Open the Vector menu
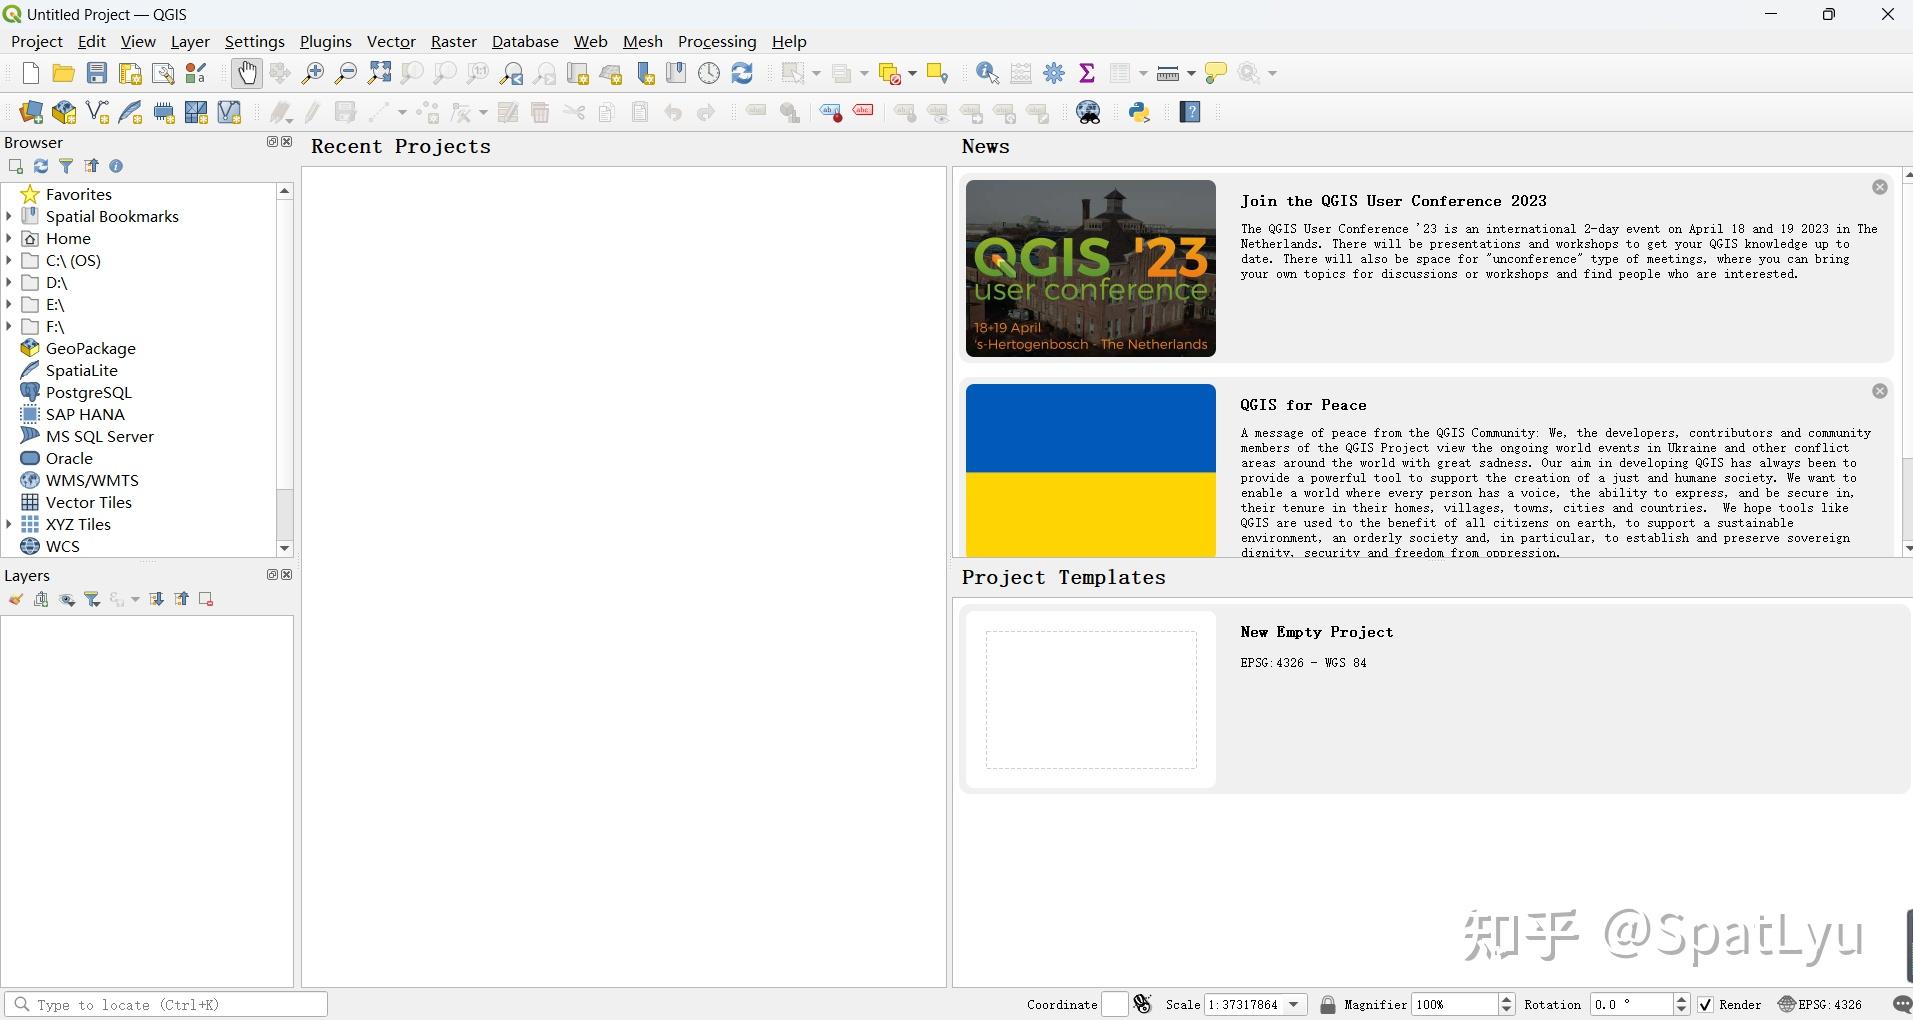The width and height of the screenshot is (1913, 1020). (x=390, y=42)
